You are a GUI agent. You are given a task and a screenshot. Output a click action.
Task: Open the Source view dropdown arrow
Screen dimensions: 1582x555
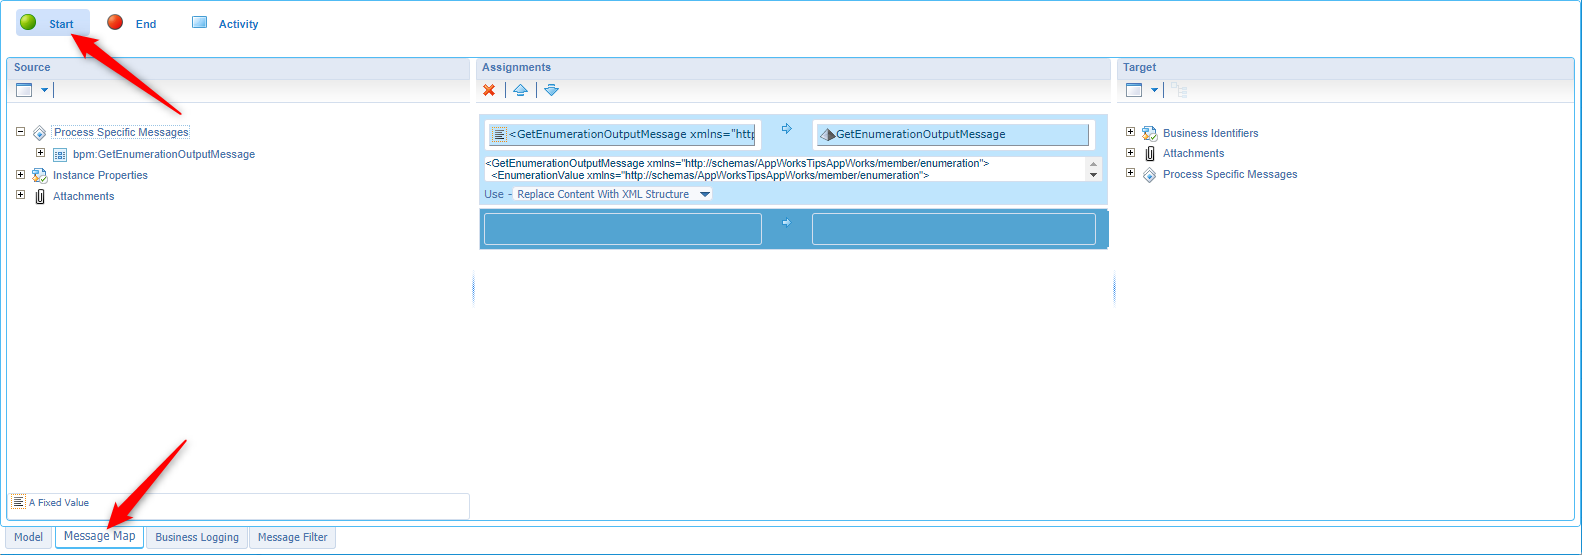pyautogui.click(x=44, y=90)
